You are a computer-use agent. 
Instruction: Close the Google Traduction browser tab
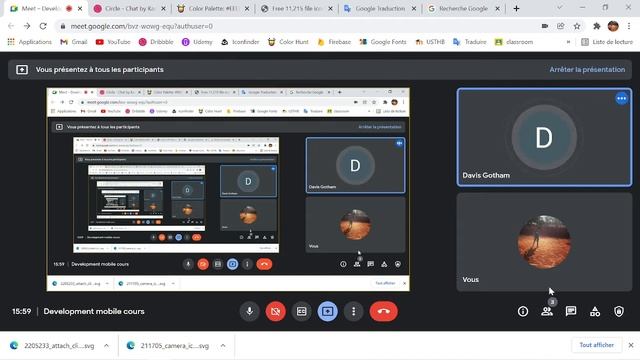click(414, 9)
